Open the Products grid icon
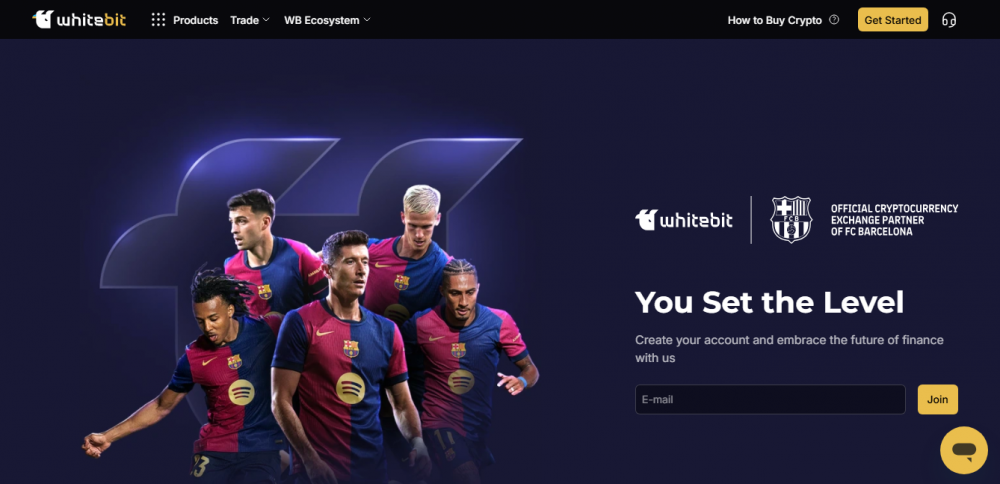The height and width of the screenshot is (484, 1000). 158,20
